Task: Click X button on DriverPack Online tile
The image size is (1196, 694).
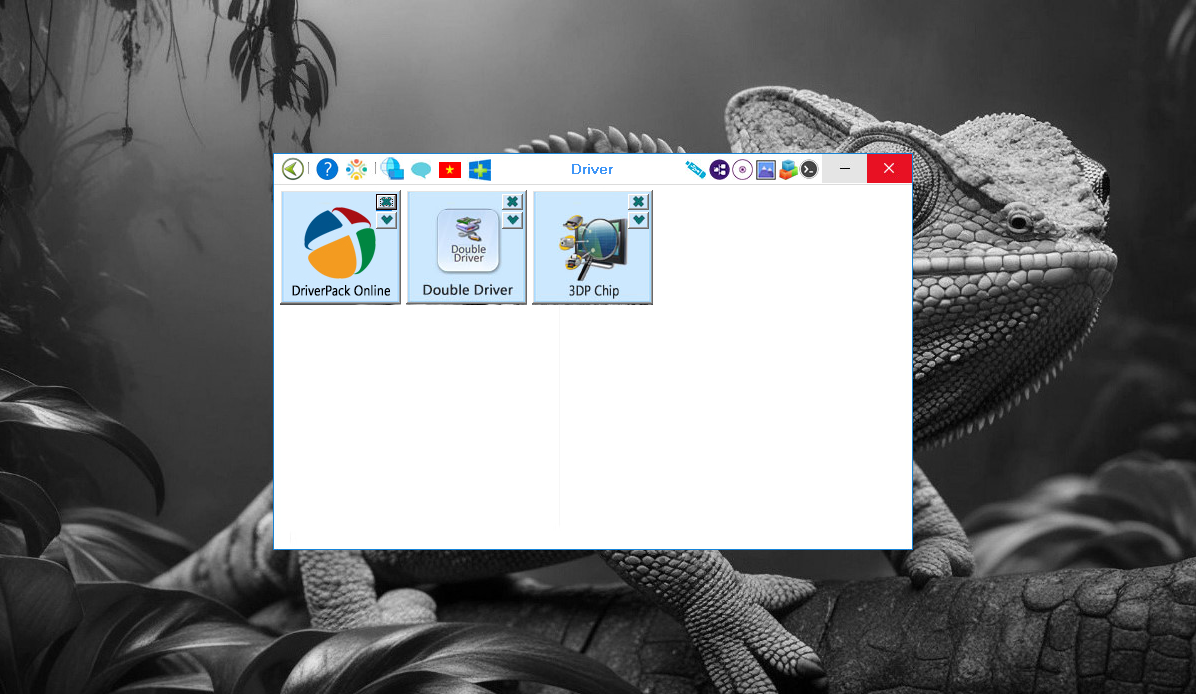Action: [x=386, y=202]
